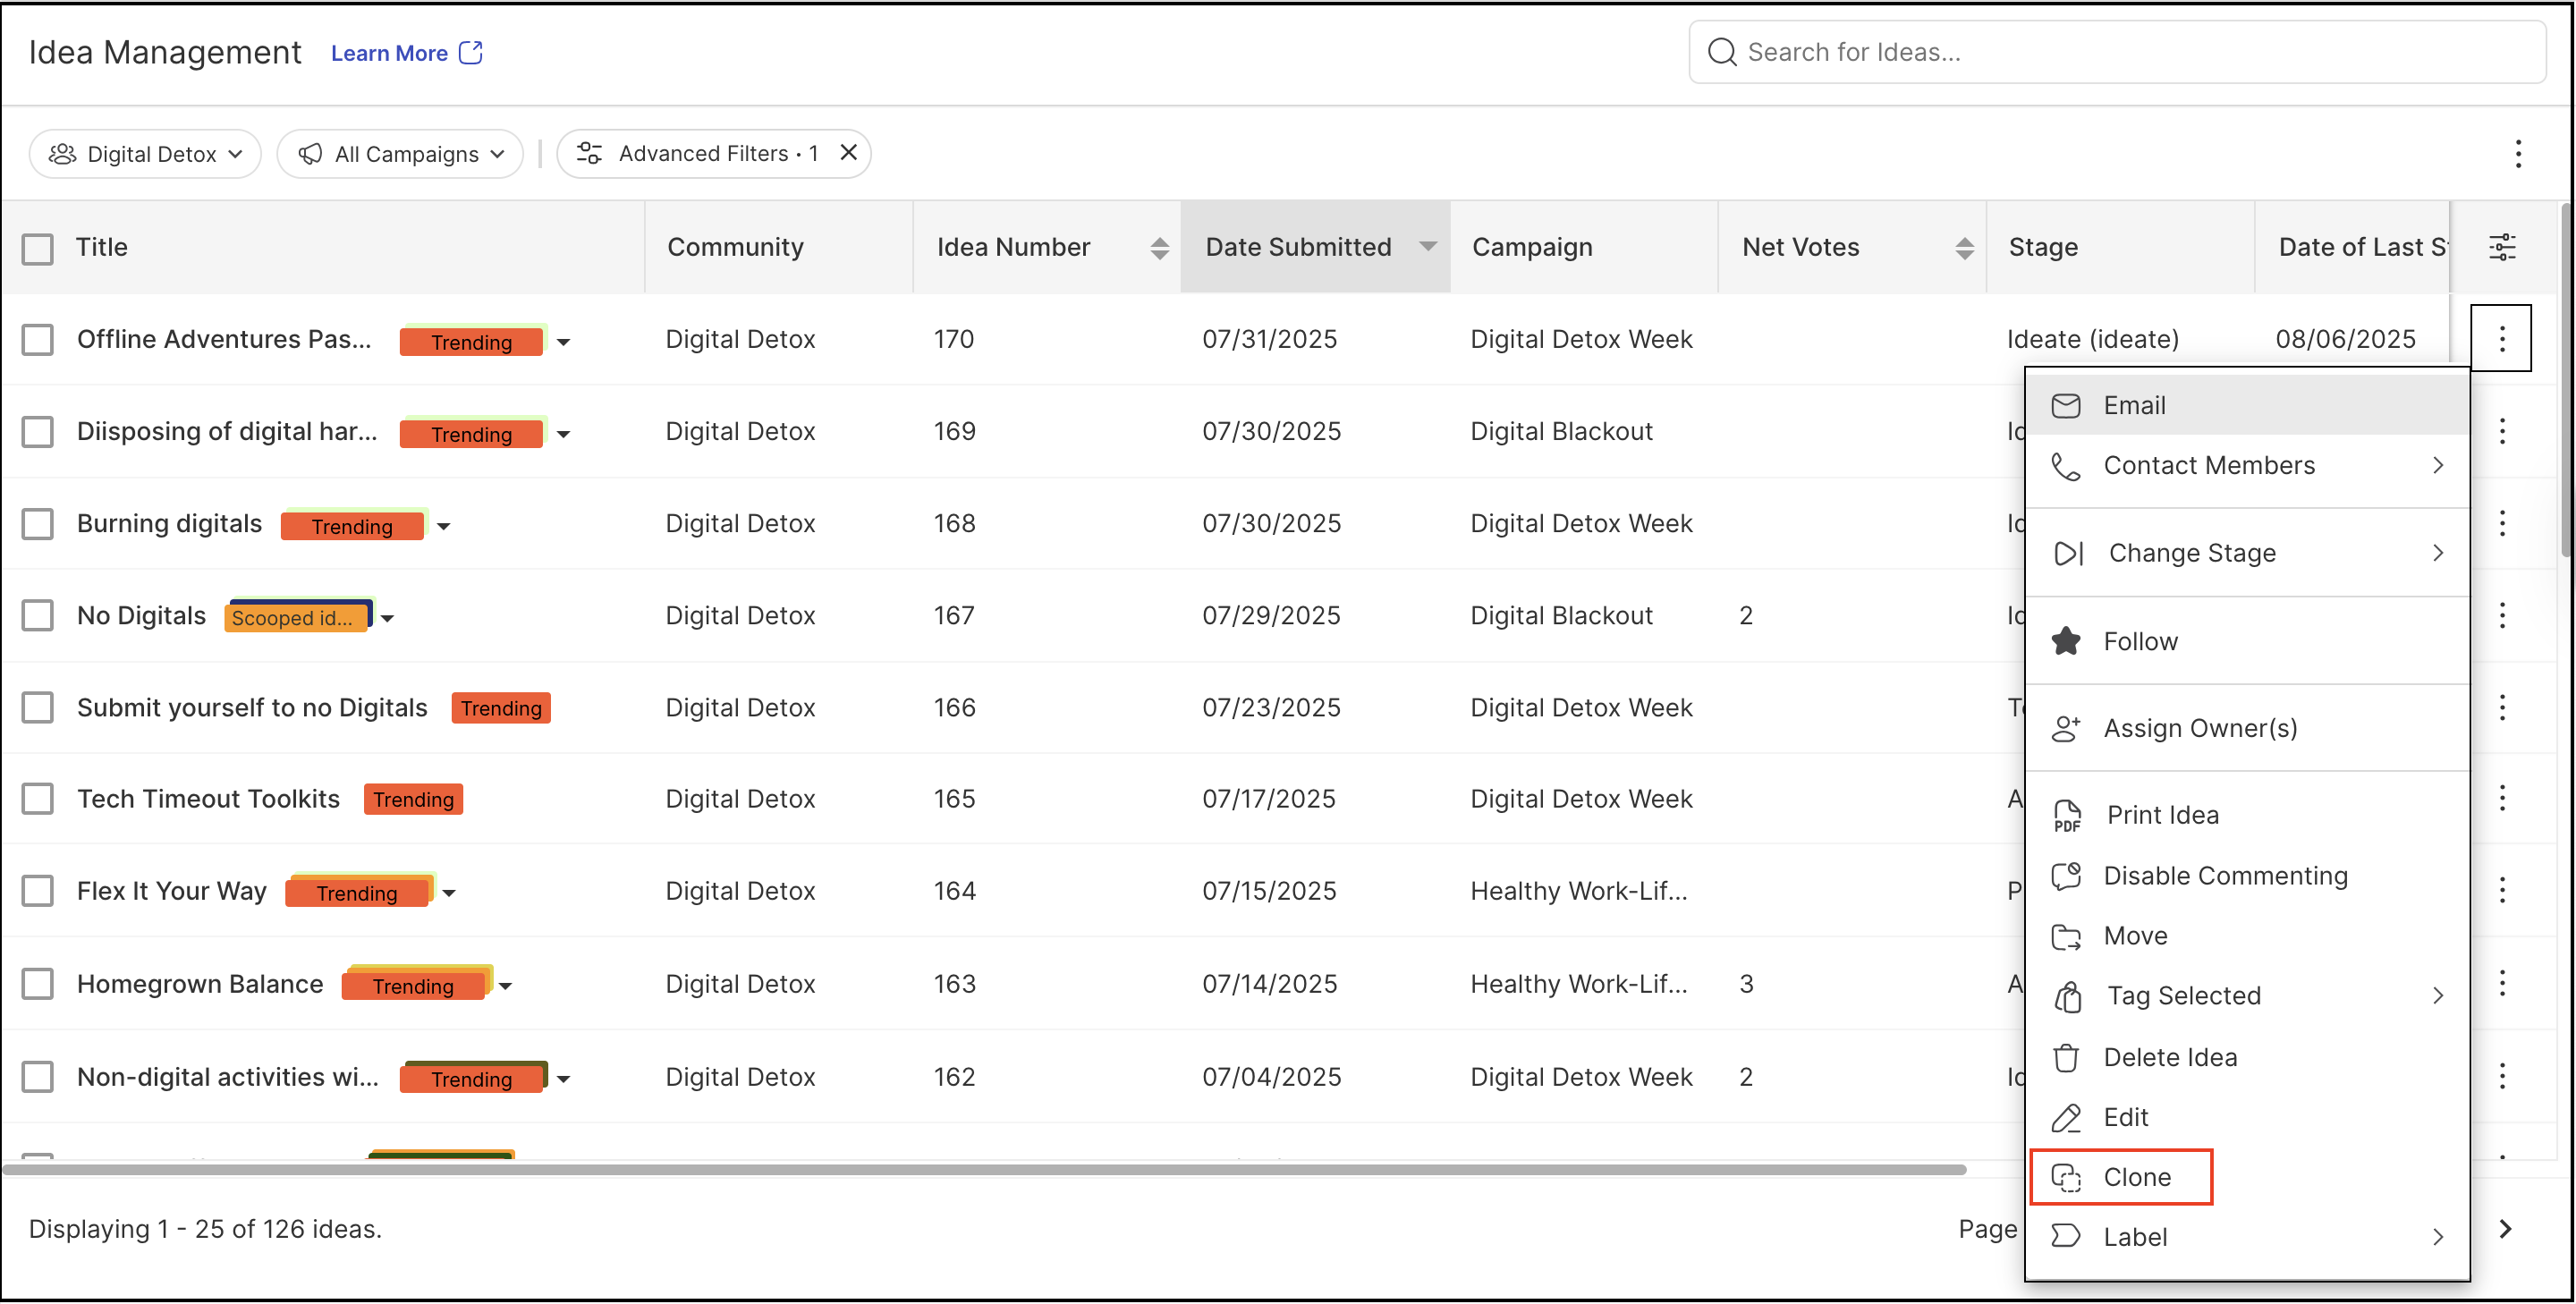Open the row options for Homegrown Balance
The width and height of the screenshot is (2576, 1304).
click(x=2502, y=984)
